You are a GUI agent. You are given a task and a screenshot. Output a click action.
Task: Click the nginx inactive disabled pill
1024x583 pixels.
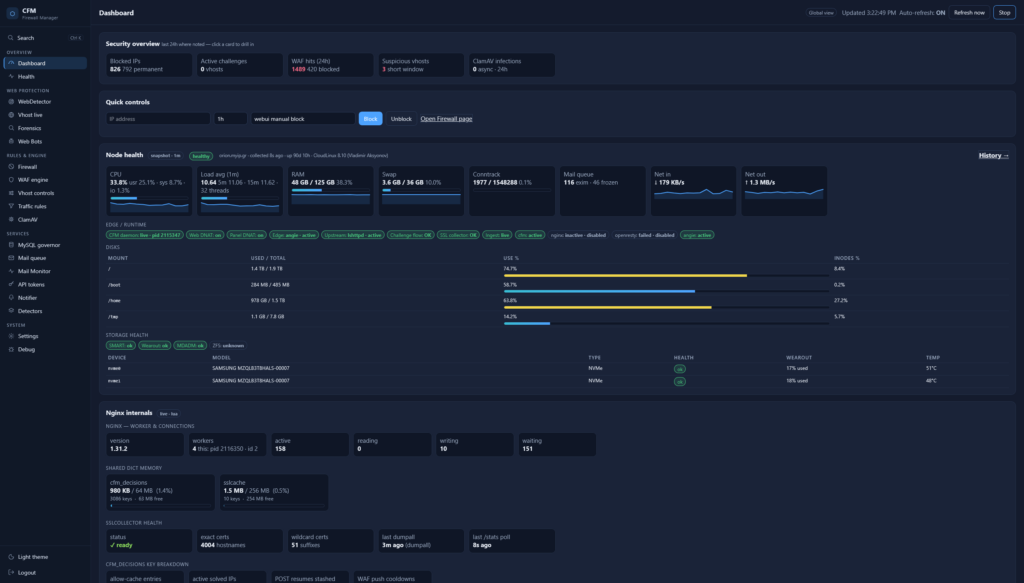point(578,235)
